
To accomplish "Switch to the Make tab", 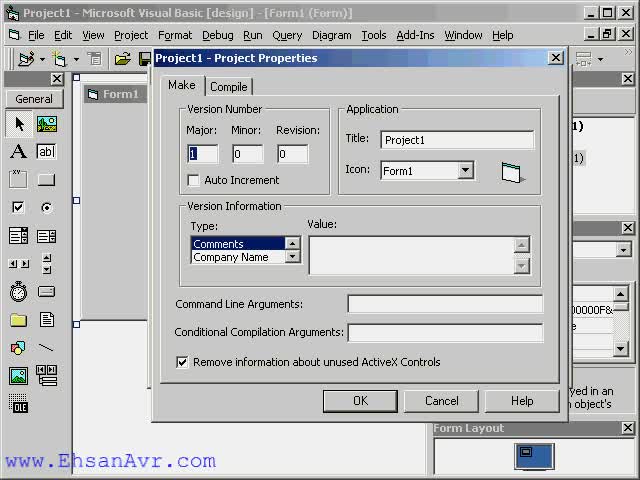I will click(182, 85).
